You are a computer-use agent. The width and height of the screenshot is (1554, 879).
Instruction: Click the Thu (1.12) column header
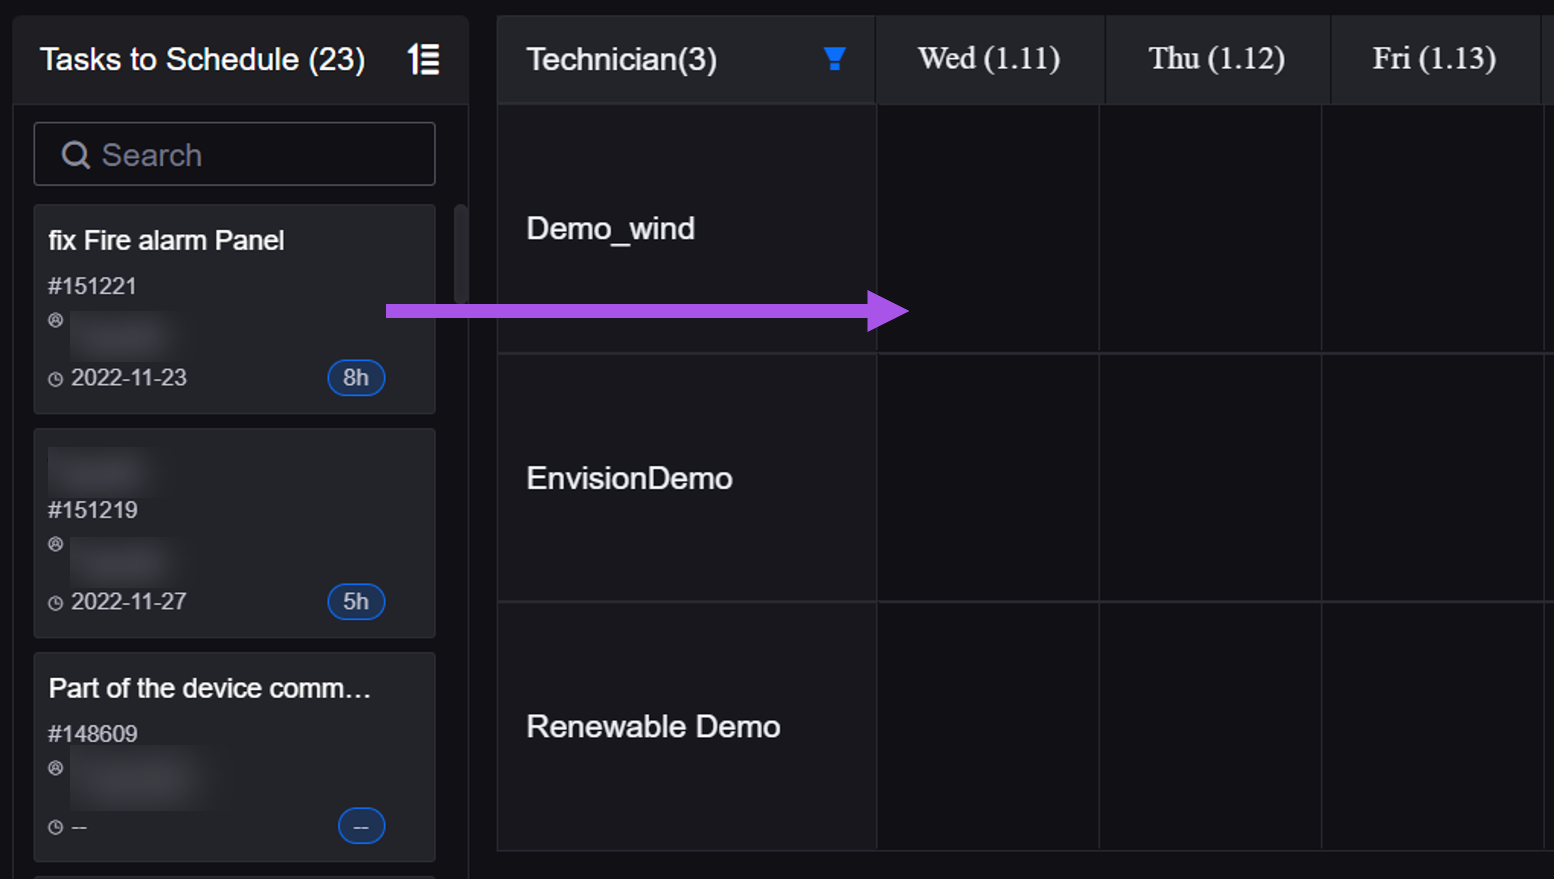tap(1216, 59)
